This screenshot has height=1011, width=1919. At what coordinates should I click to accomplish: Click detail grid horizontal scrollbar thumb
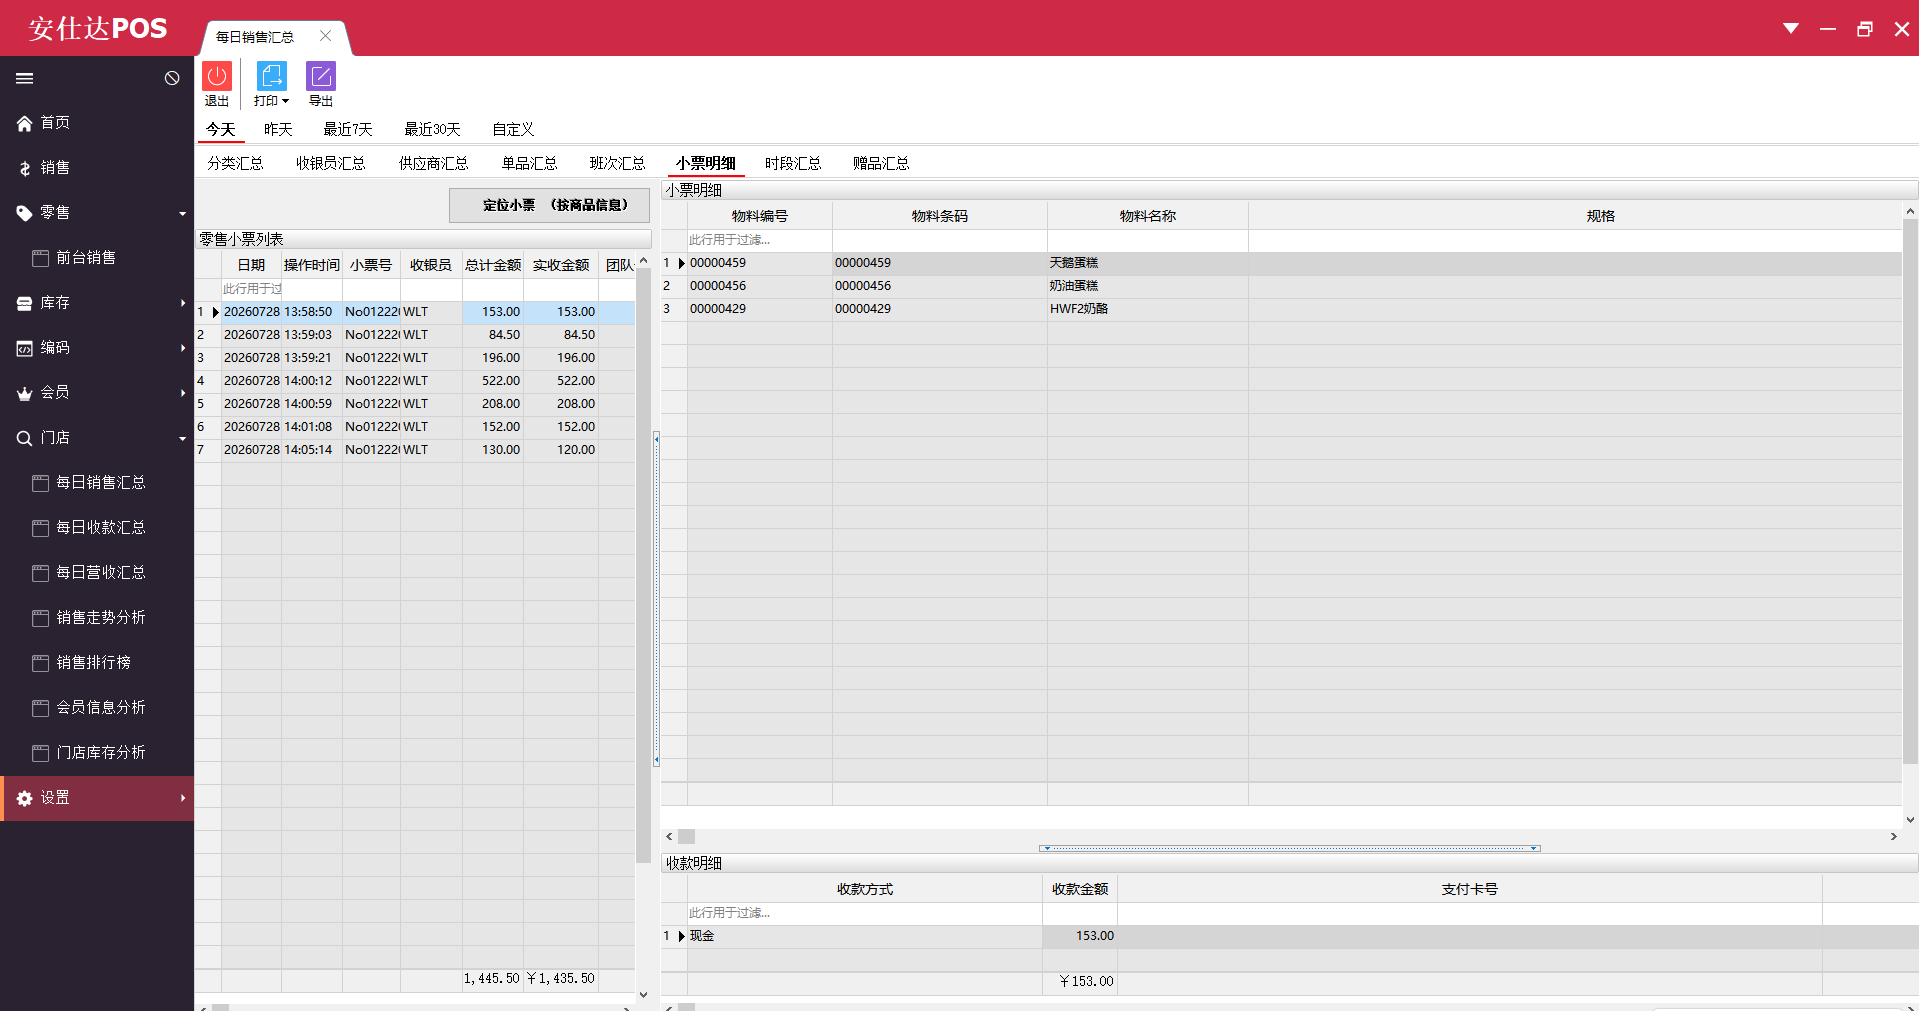(x=687, y=836)
